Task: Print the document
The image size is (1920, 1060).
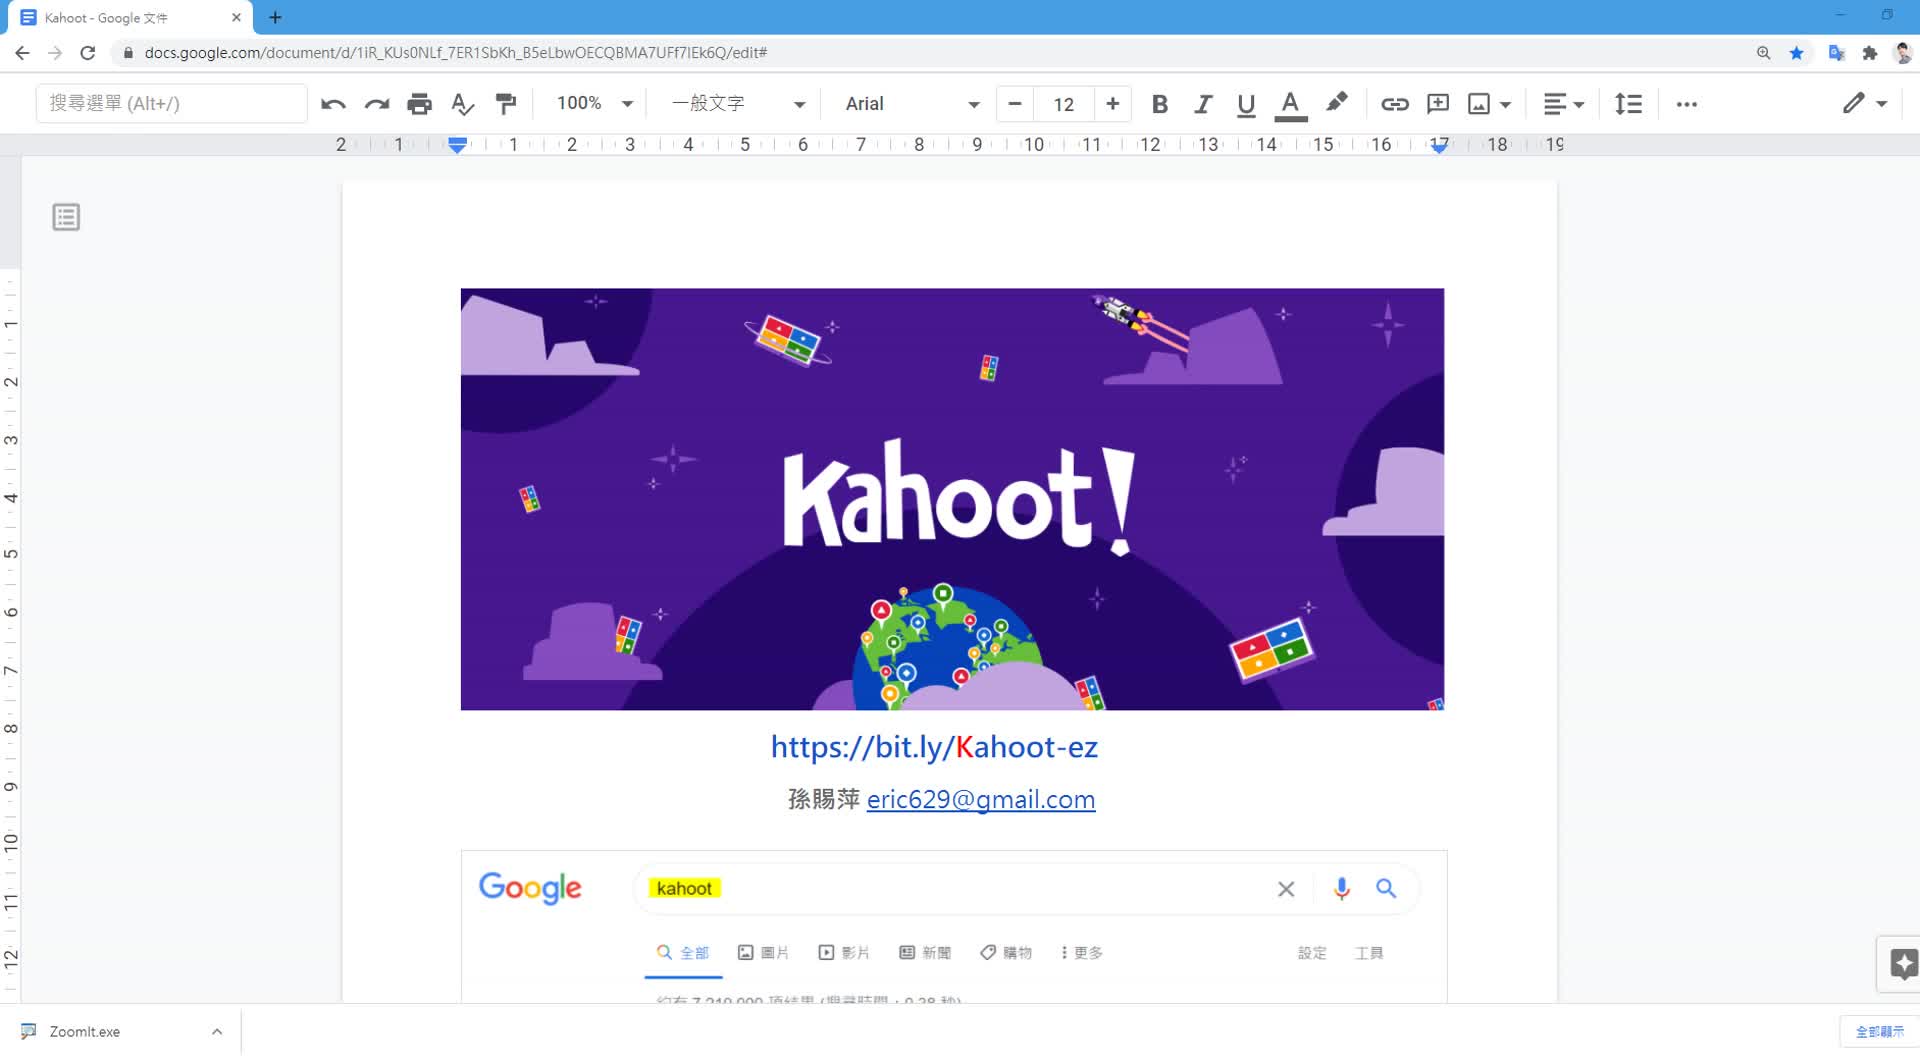Action: pyautogui.click(x=420, y=104)
